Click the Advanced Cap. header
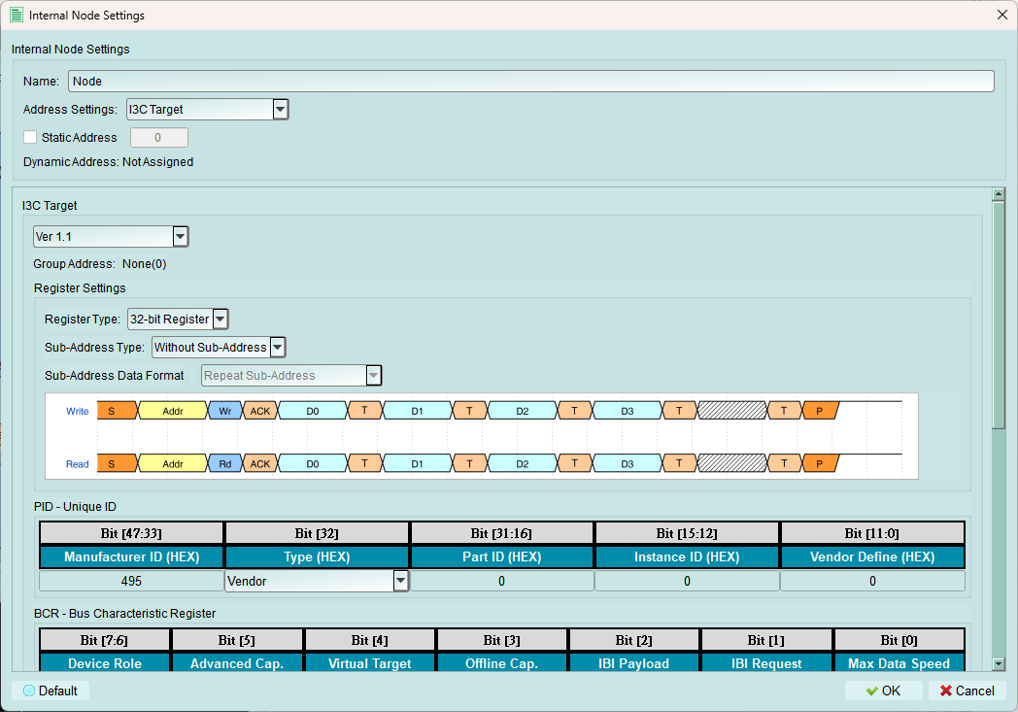1018x712 pixels. pyautogui.click(x=237, y=663)
